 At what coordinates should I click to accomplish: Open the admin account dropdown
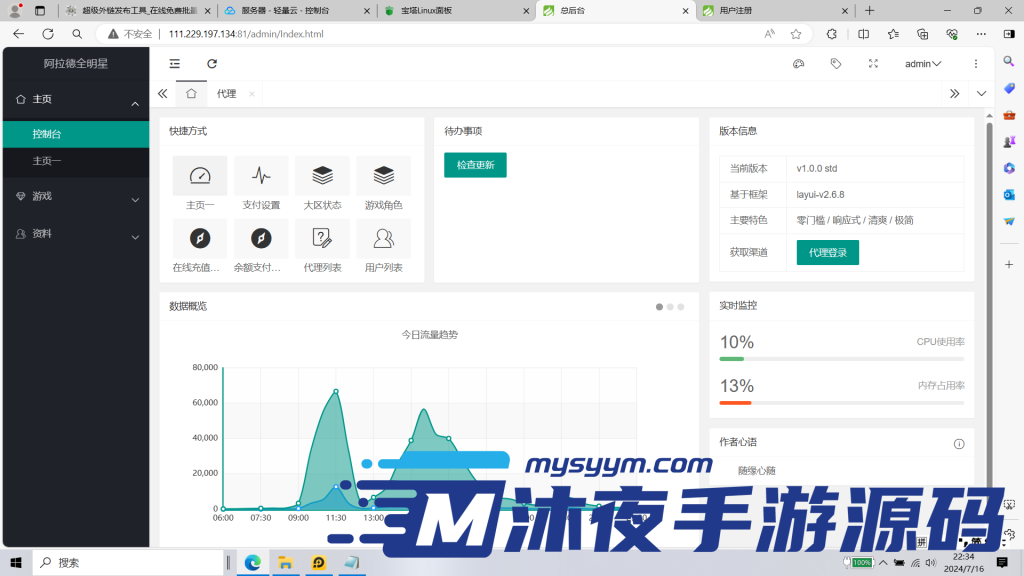click(920, 62)
